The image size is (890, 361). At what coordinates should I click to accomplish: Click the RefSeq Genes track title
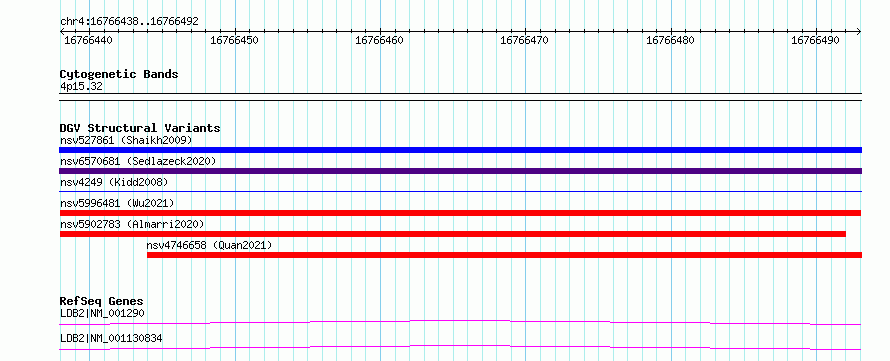coord(102,301)
